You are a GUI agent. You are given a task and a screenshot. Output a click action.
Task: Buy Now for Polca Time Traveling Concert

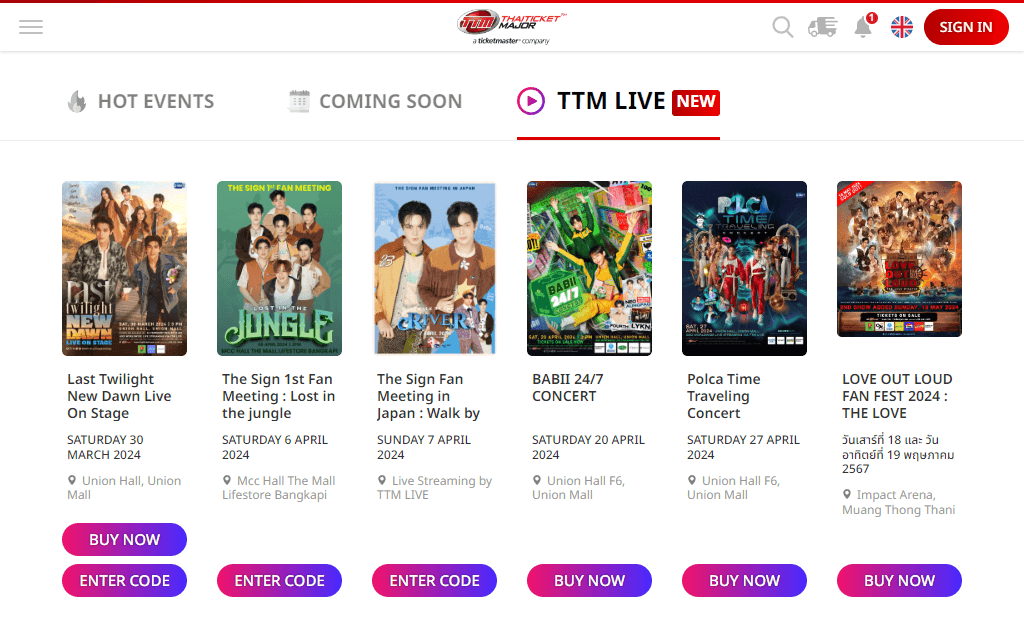pyautogui.click(x=744, y=580)
